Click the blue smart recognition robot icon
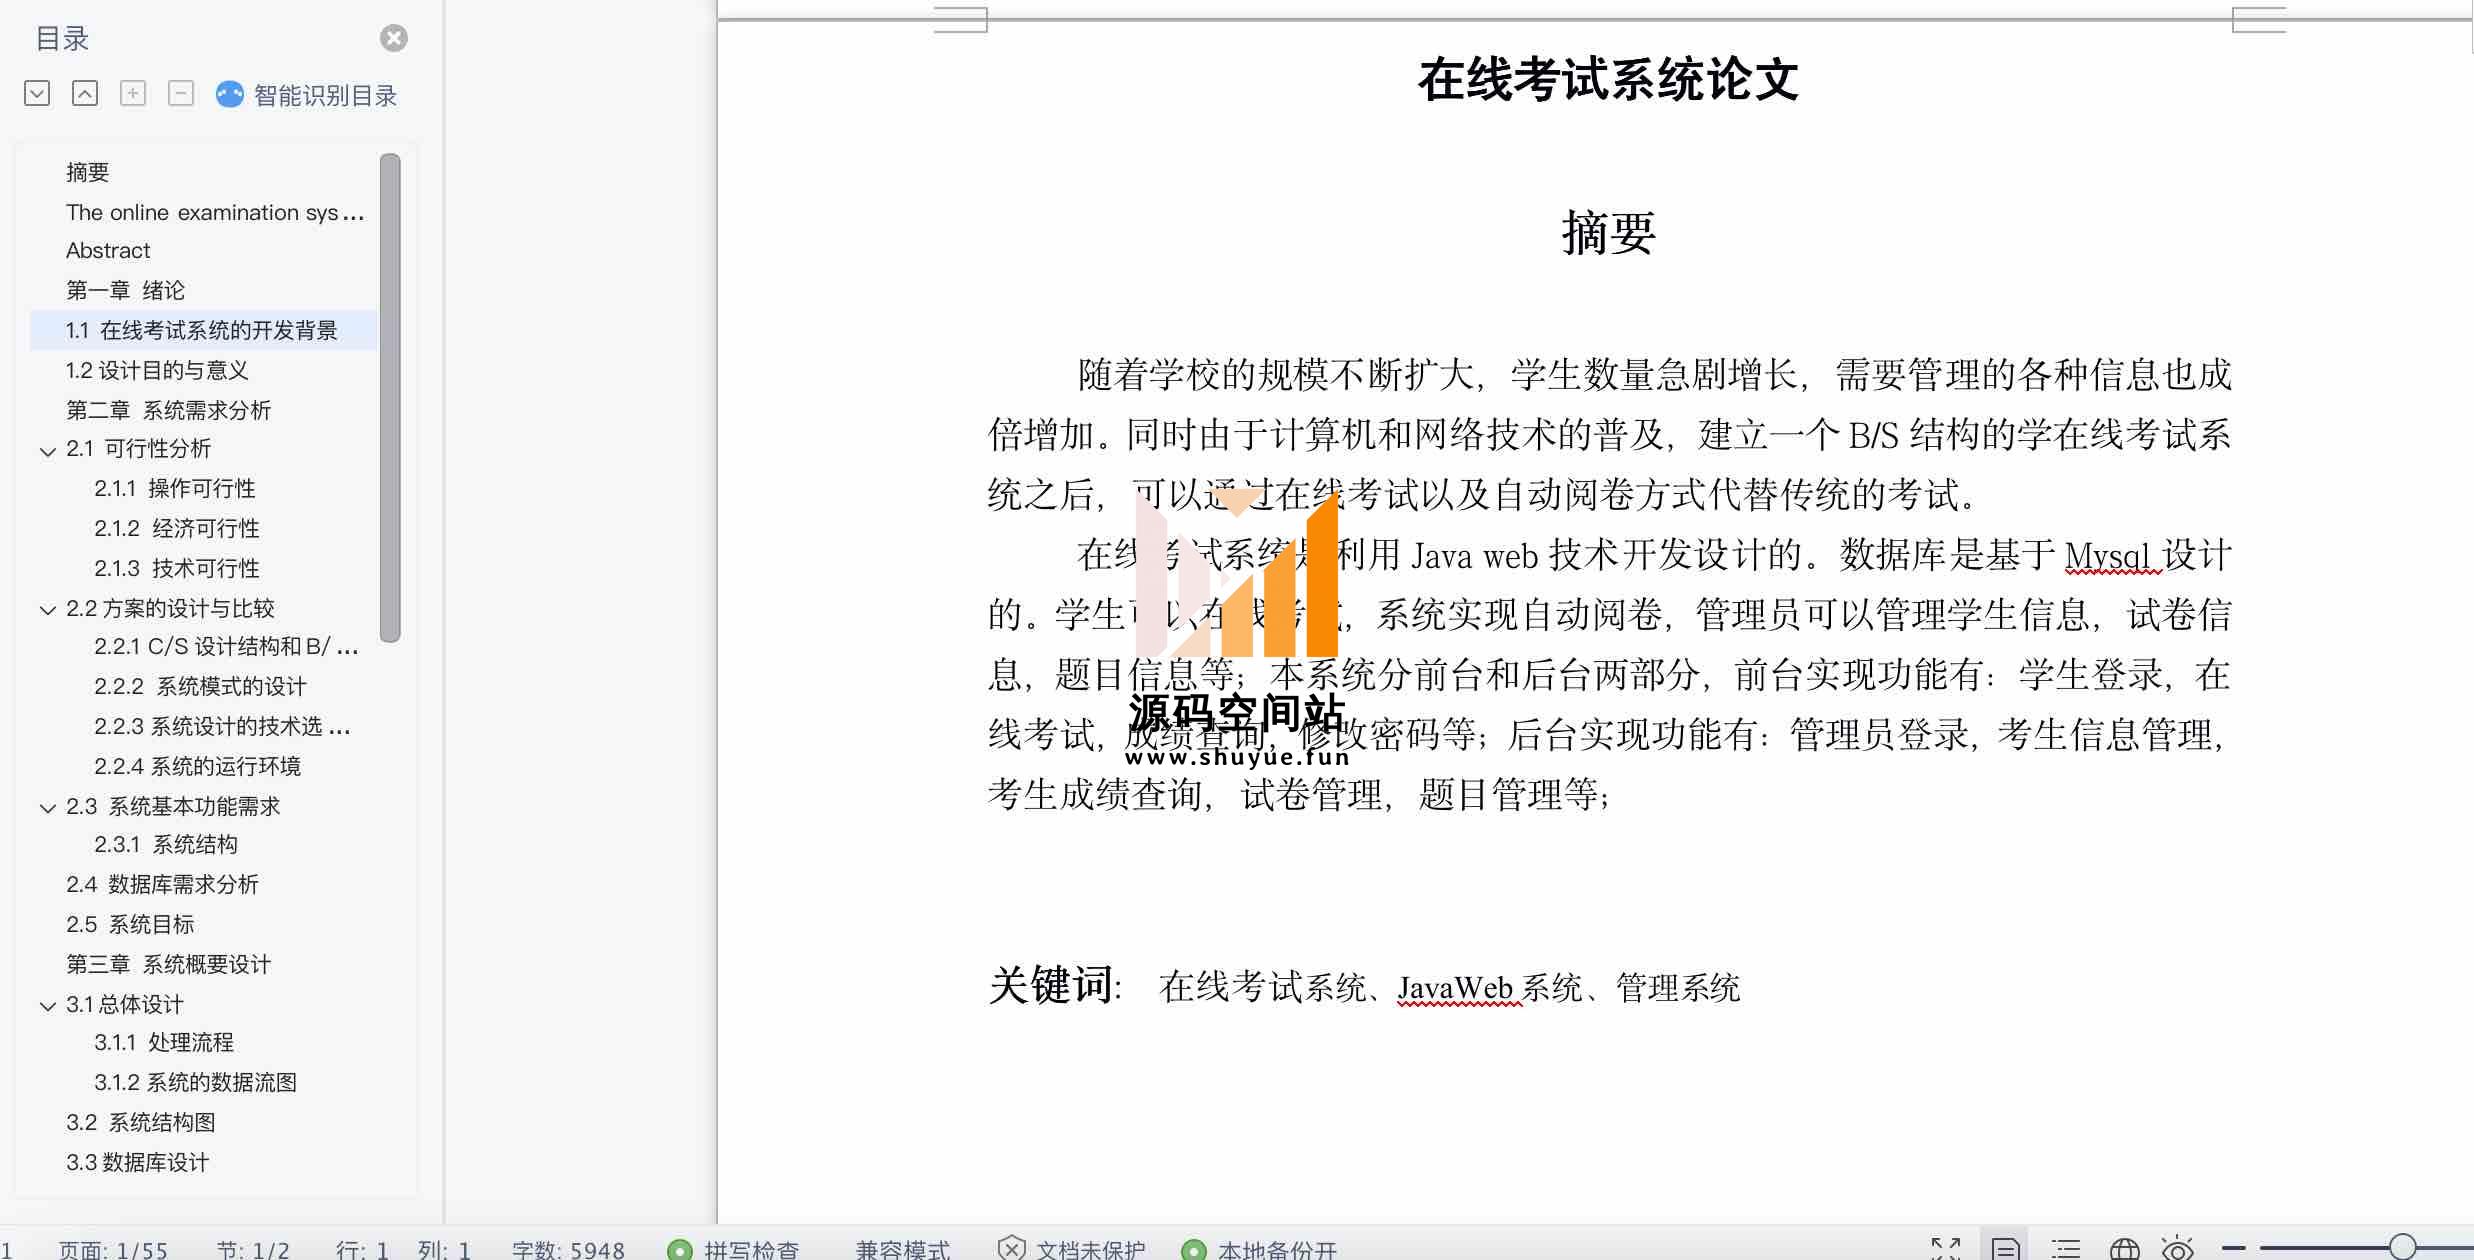Viewport: 2474px width, 1260px height. [230, 94]
